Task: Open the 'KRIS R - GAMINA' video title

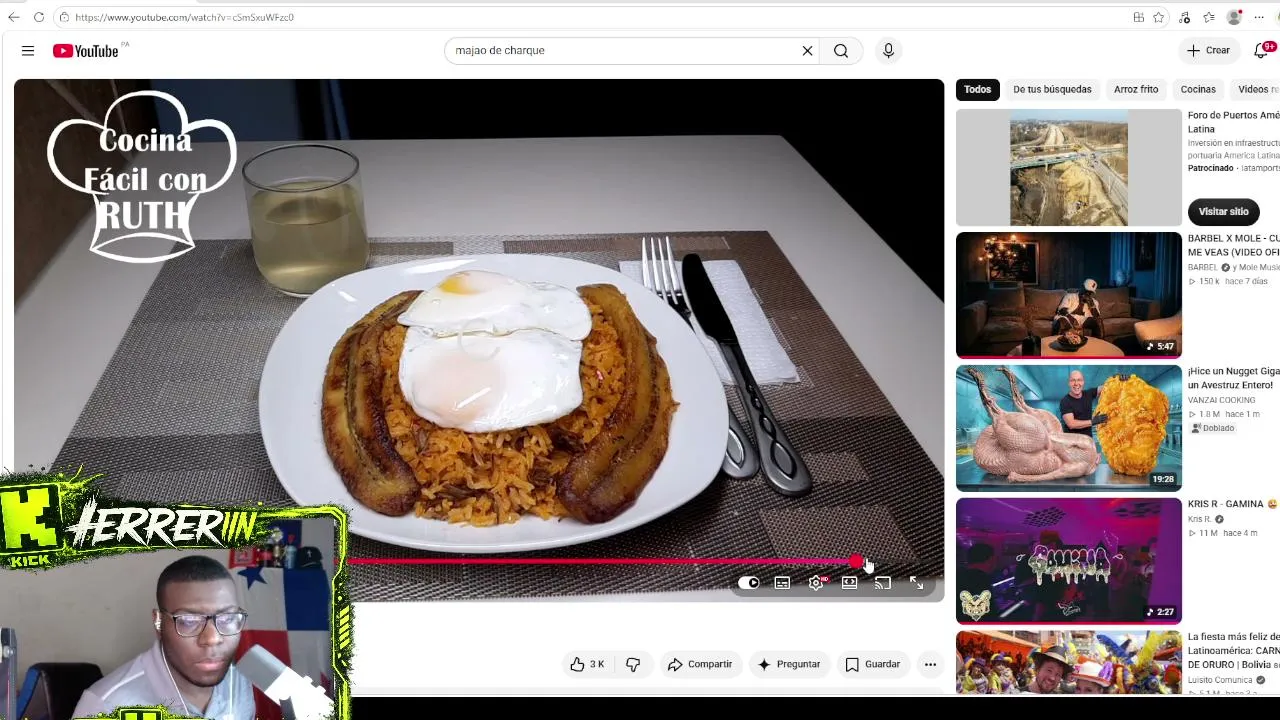Action: click(1233, 504)
